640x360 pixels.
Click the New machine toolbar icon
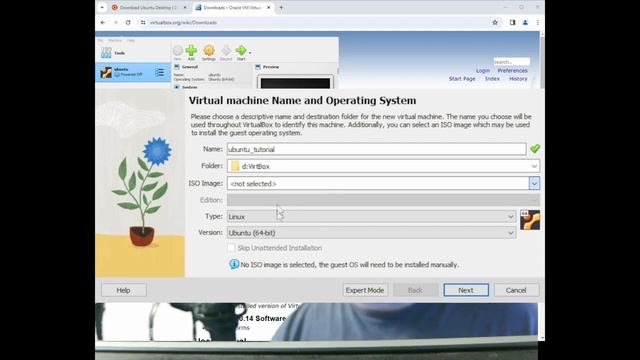(178, 51)
